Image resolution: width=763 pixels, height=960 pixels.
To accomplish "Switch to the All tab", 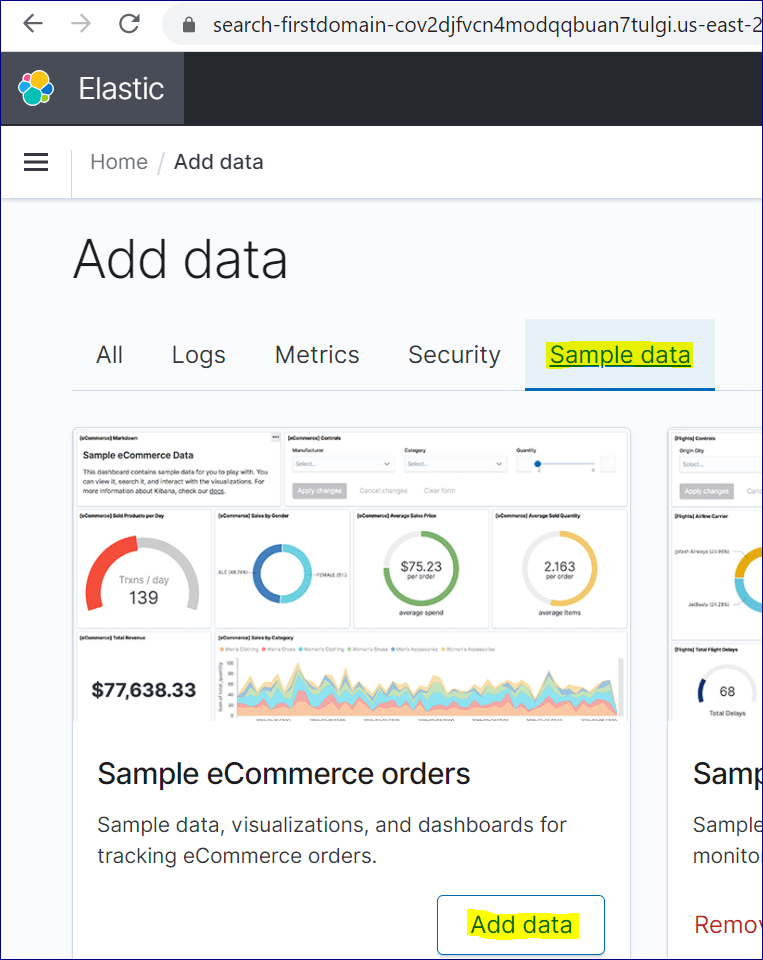I will 110,355.
